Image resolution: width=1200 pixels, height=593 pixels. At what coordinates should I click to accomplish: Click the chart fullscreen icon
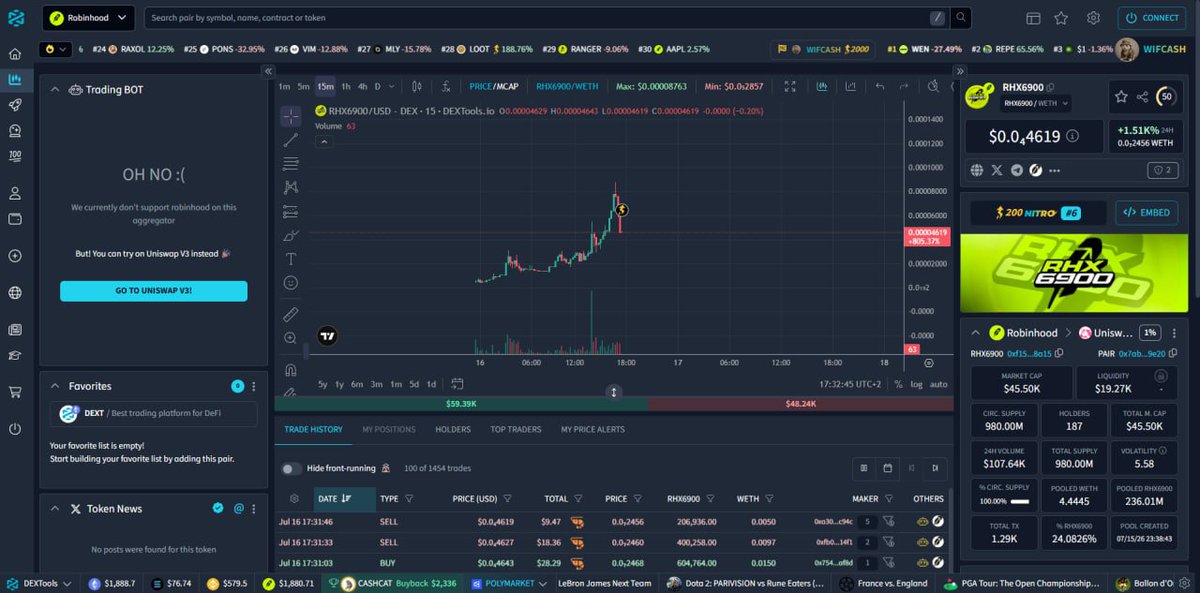790,87
